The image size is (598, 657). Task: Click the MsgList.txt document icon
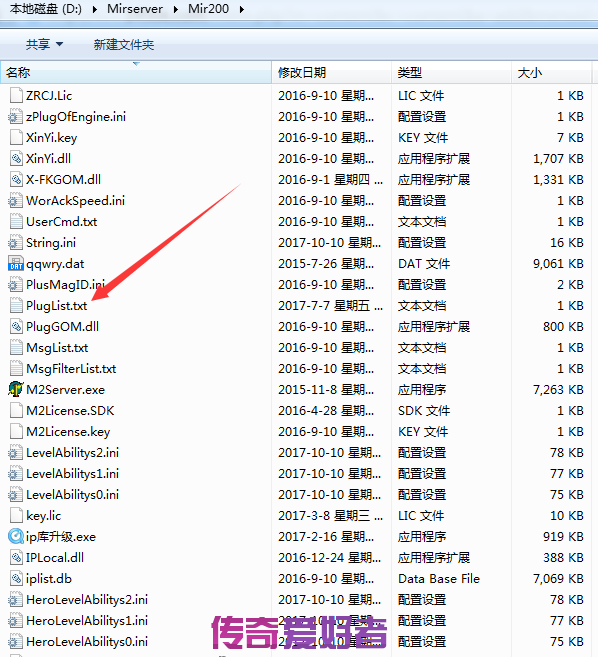(x=16, y=347)
